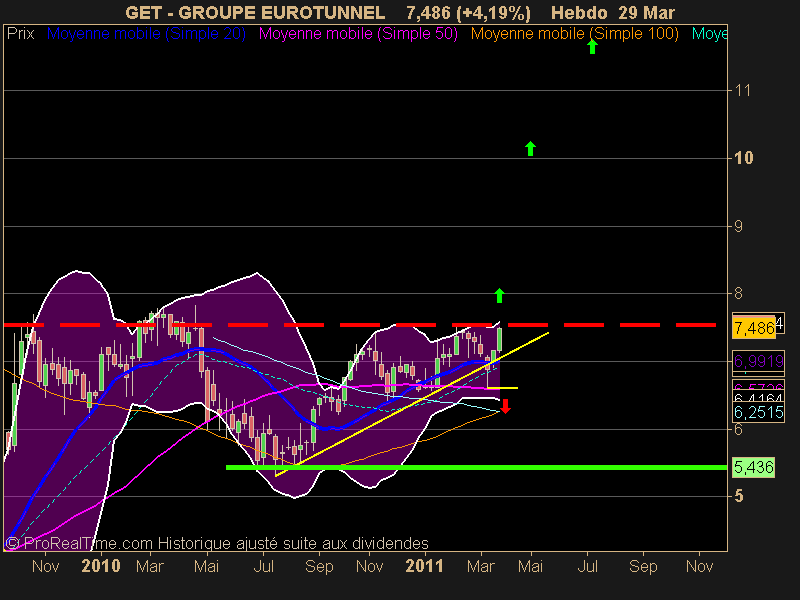800x600 pixels.
Task: Select the 'Moyenne mobile (Simple 20)' legend entry
Action: click(146, 34)
